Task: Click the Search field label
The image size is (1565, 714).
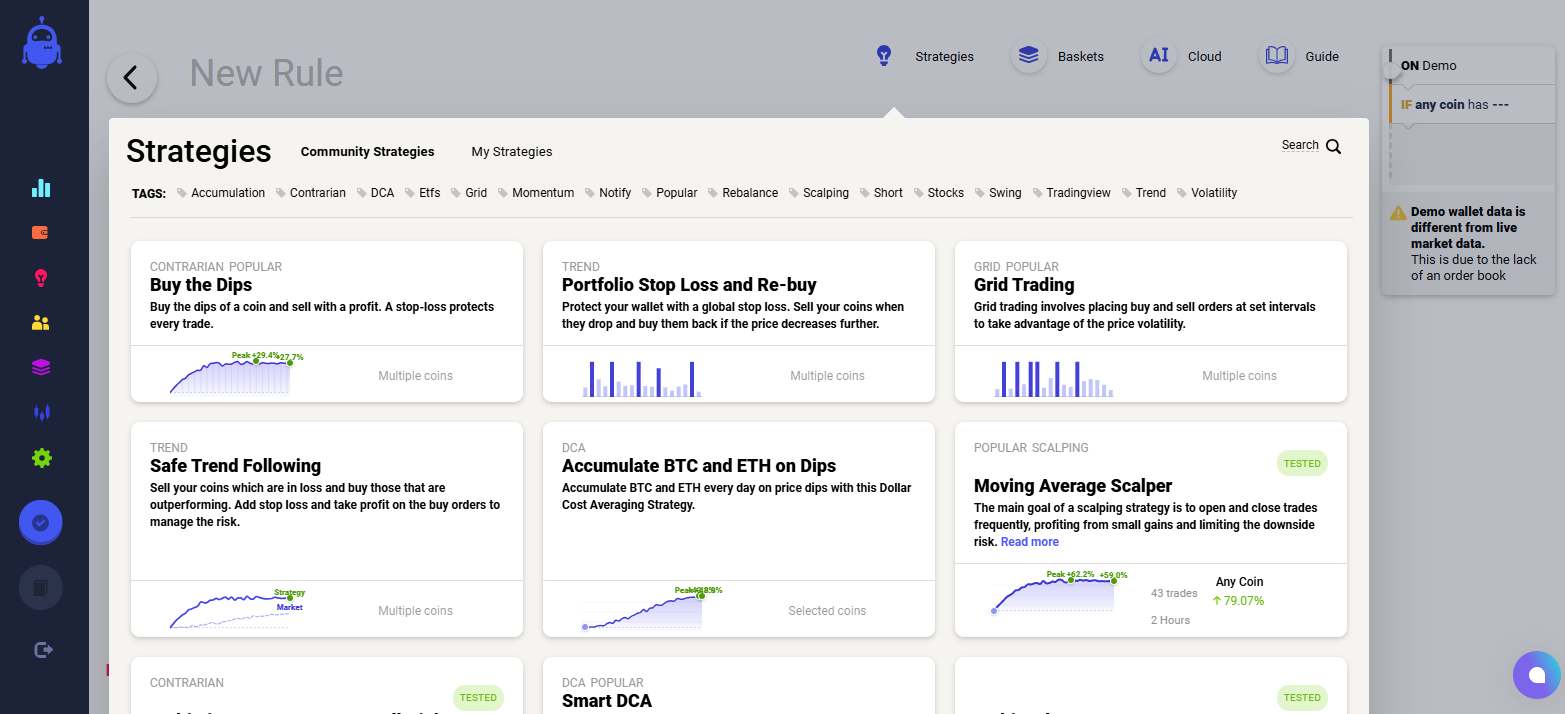Action: pyautogui.click(x=1300, y=145)
